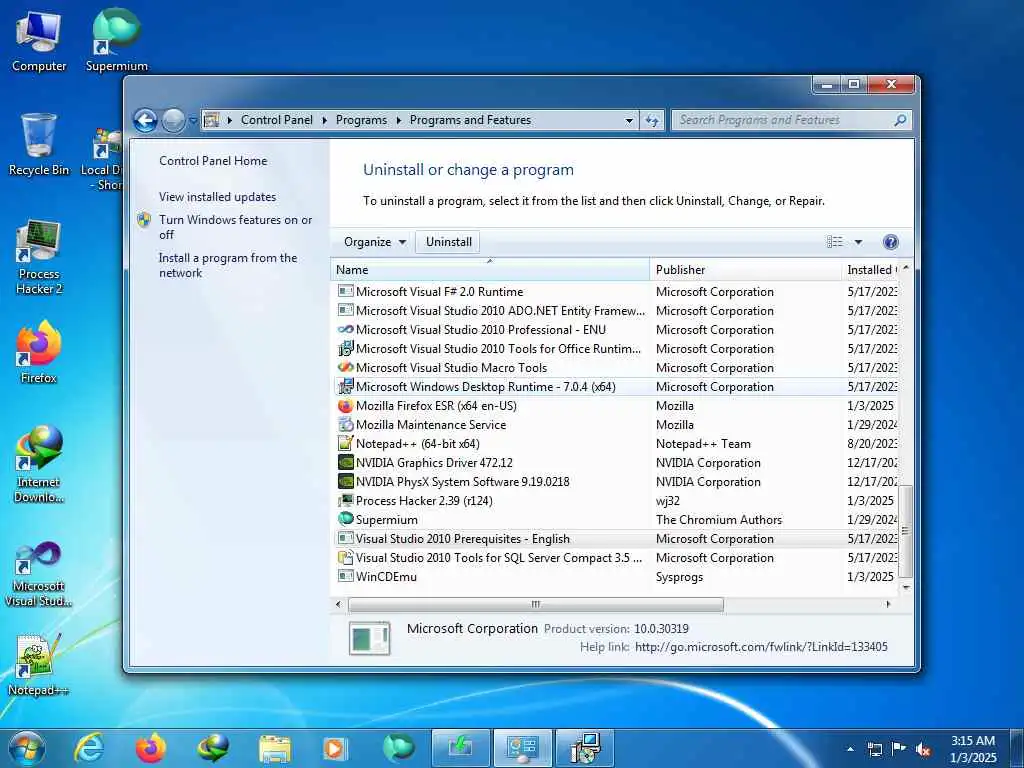
Task: Select the WinCDEmu program entry
Action: 616,577
